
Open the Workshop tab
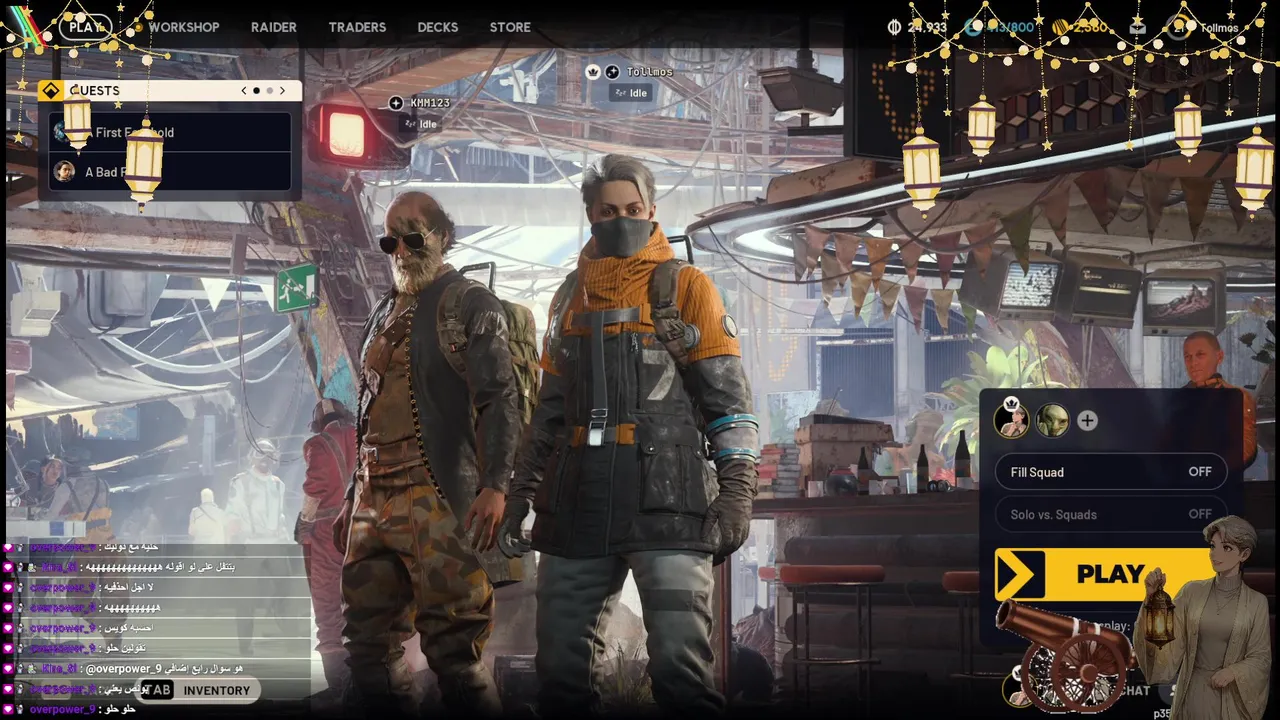pos(184,27)
